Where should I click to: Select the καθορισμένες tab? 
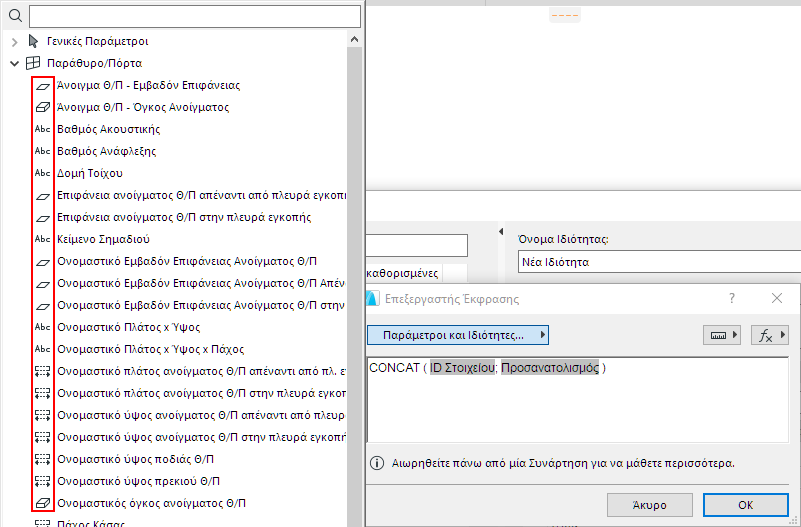click(x=402, y=273)
